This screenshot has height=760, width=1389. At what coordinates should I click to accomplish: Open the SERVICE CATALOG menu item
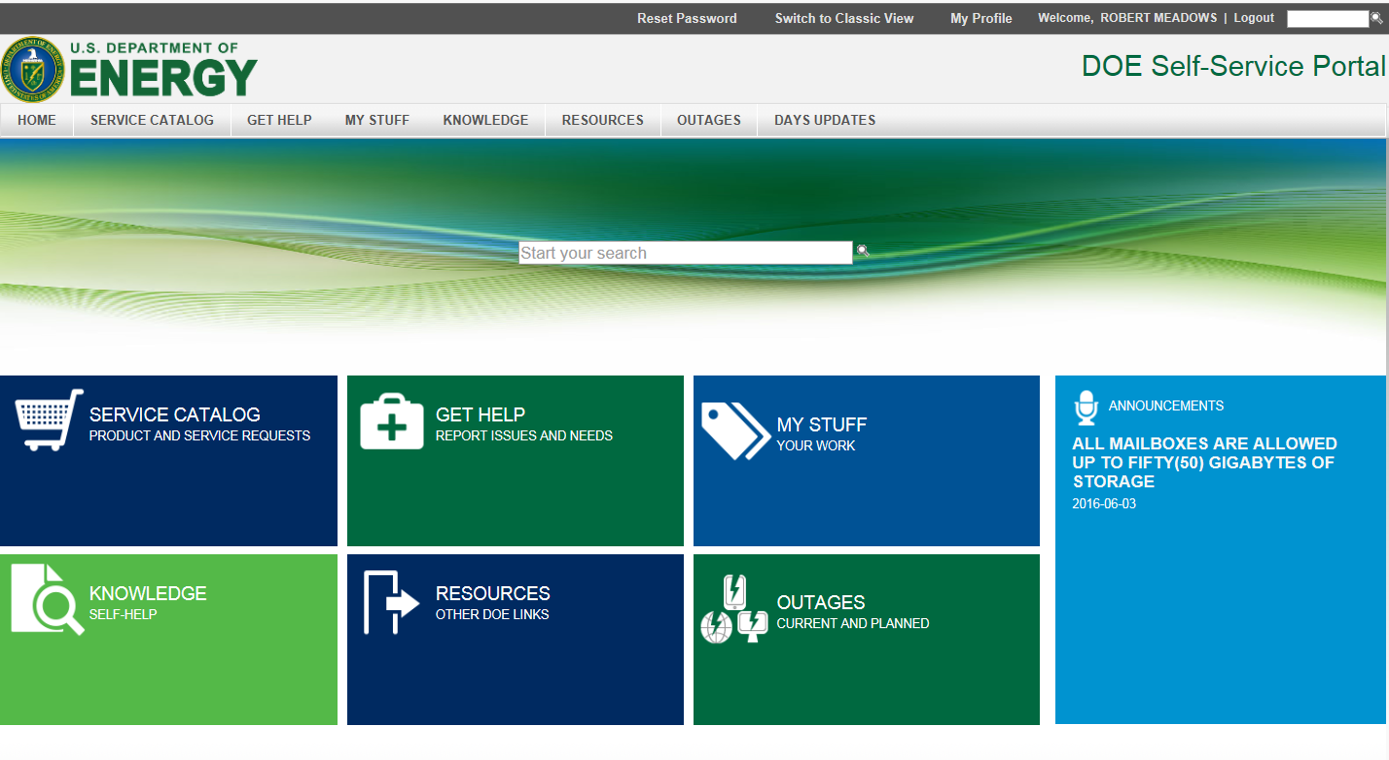point(152,120)
